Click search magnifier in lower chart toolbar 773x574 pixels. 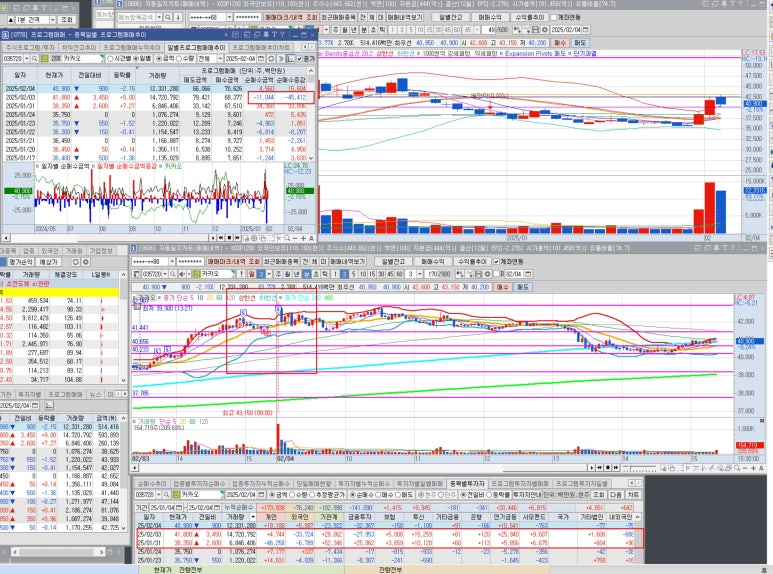point(173,274)
